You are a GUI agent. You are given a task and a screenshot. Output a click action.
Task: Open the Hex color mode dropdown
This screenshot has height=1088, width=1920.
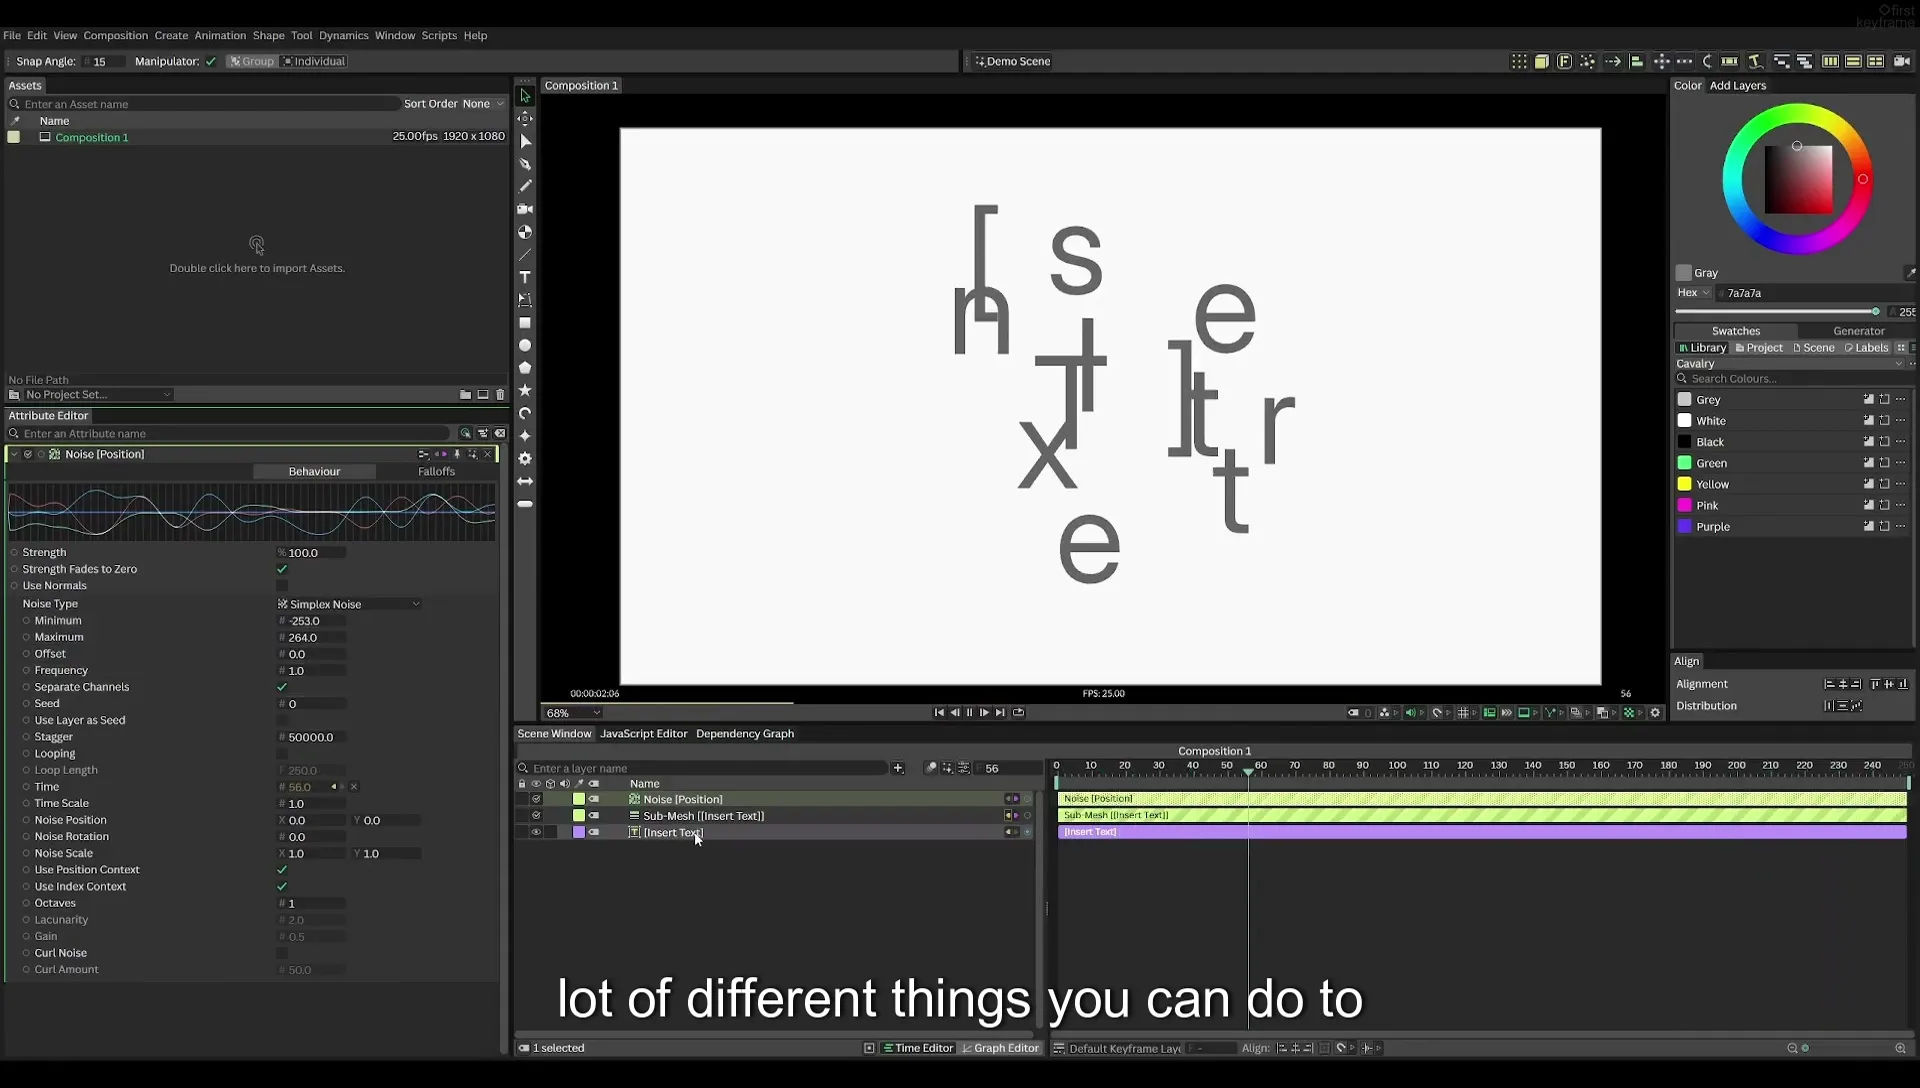[1693, 293]
